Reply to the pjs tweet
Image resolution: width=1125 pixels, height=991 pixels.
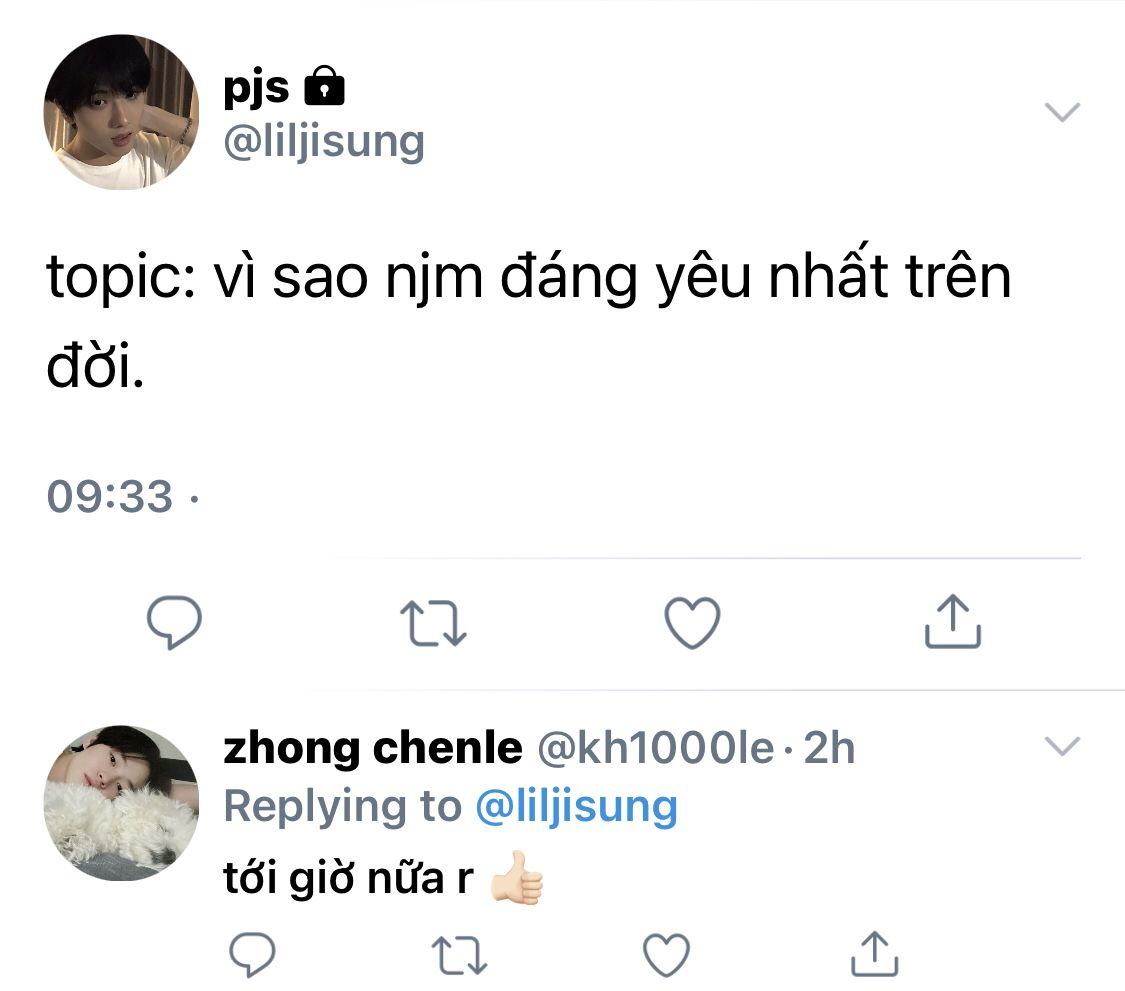pos(175,622)
